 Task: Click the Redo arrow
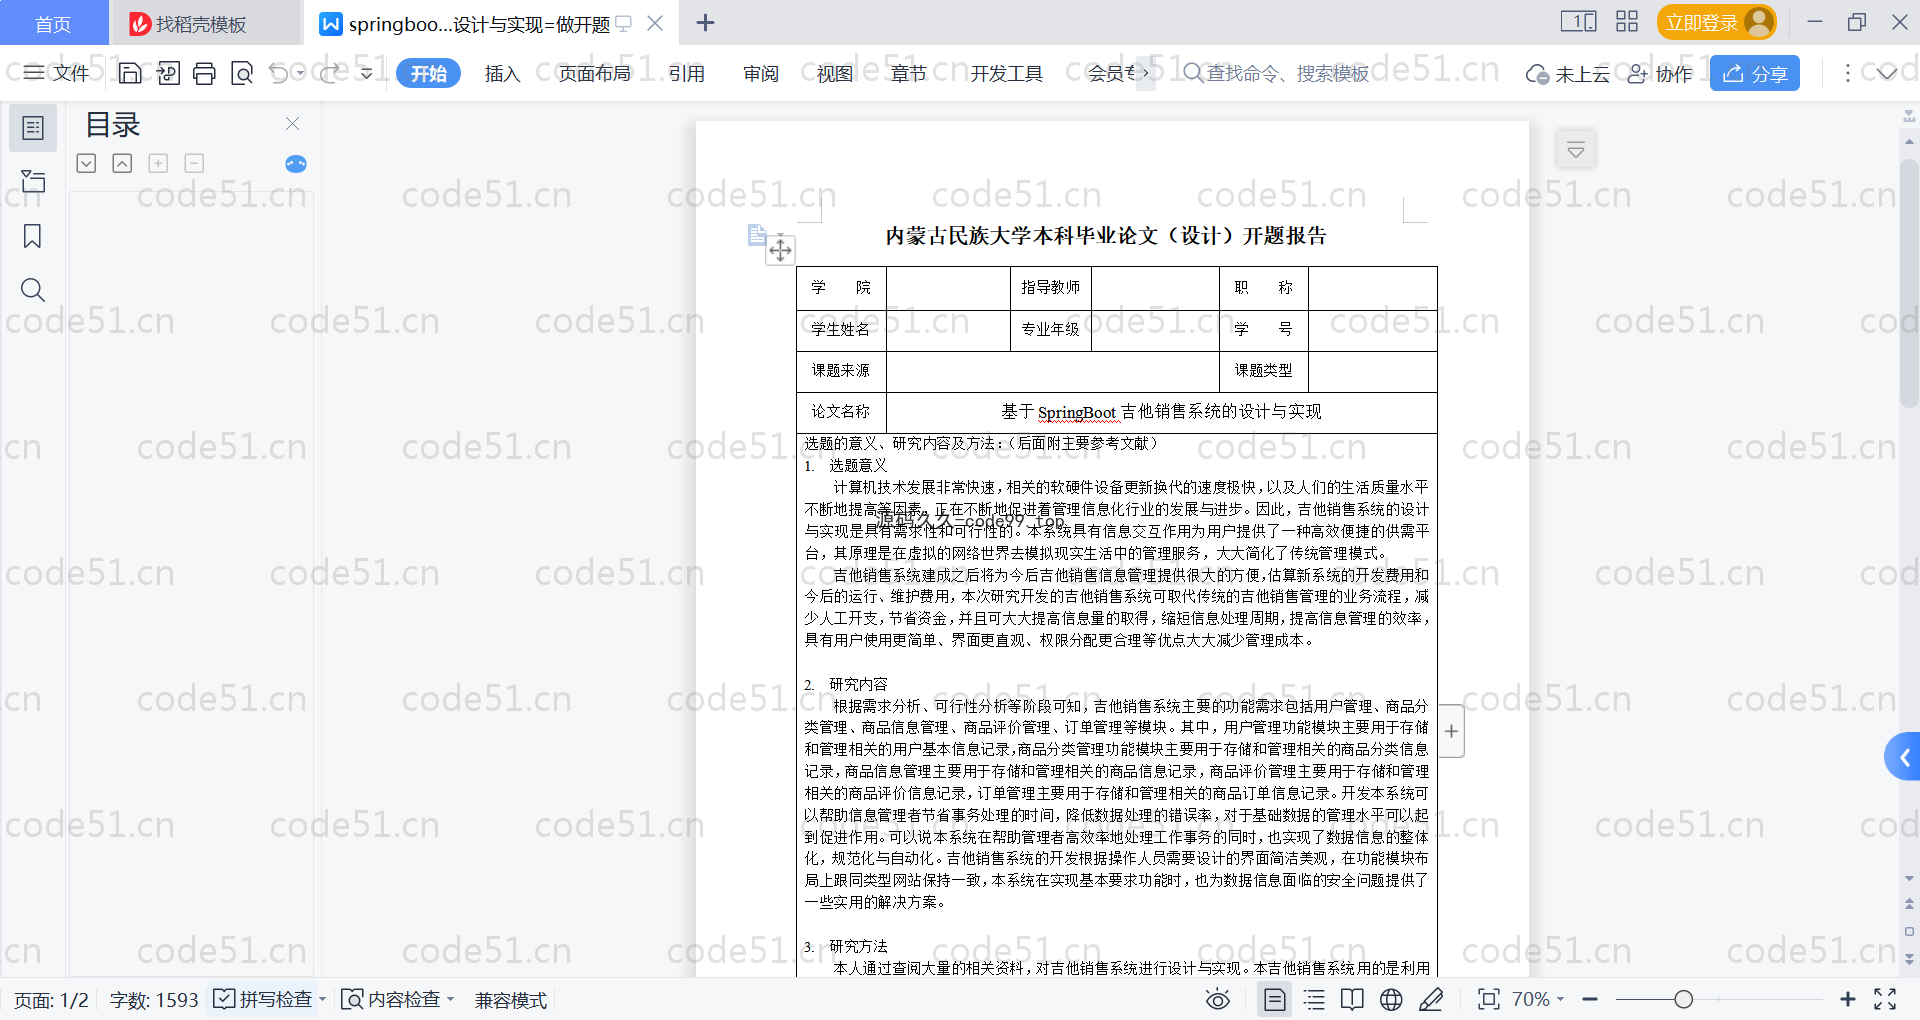pos(329,73)
